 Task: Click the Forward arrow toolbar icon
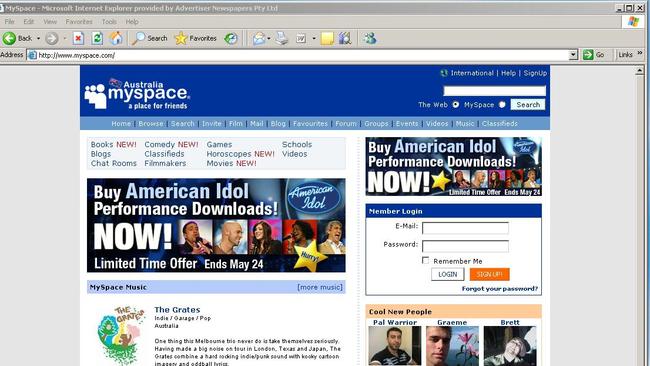52,39
